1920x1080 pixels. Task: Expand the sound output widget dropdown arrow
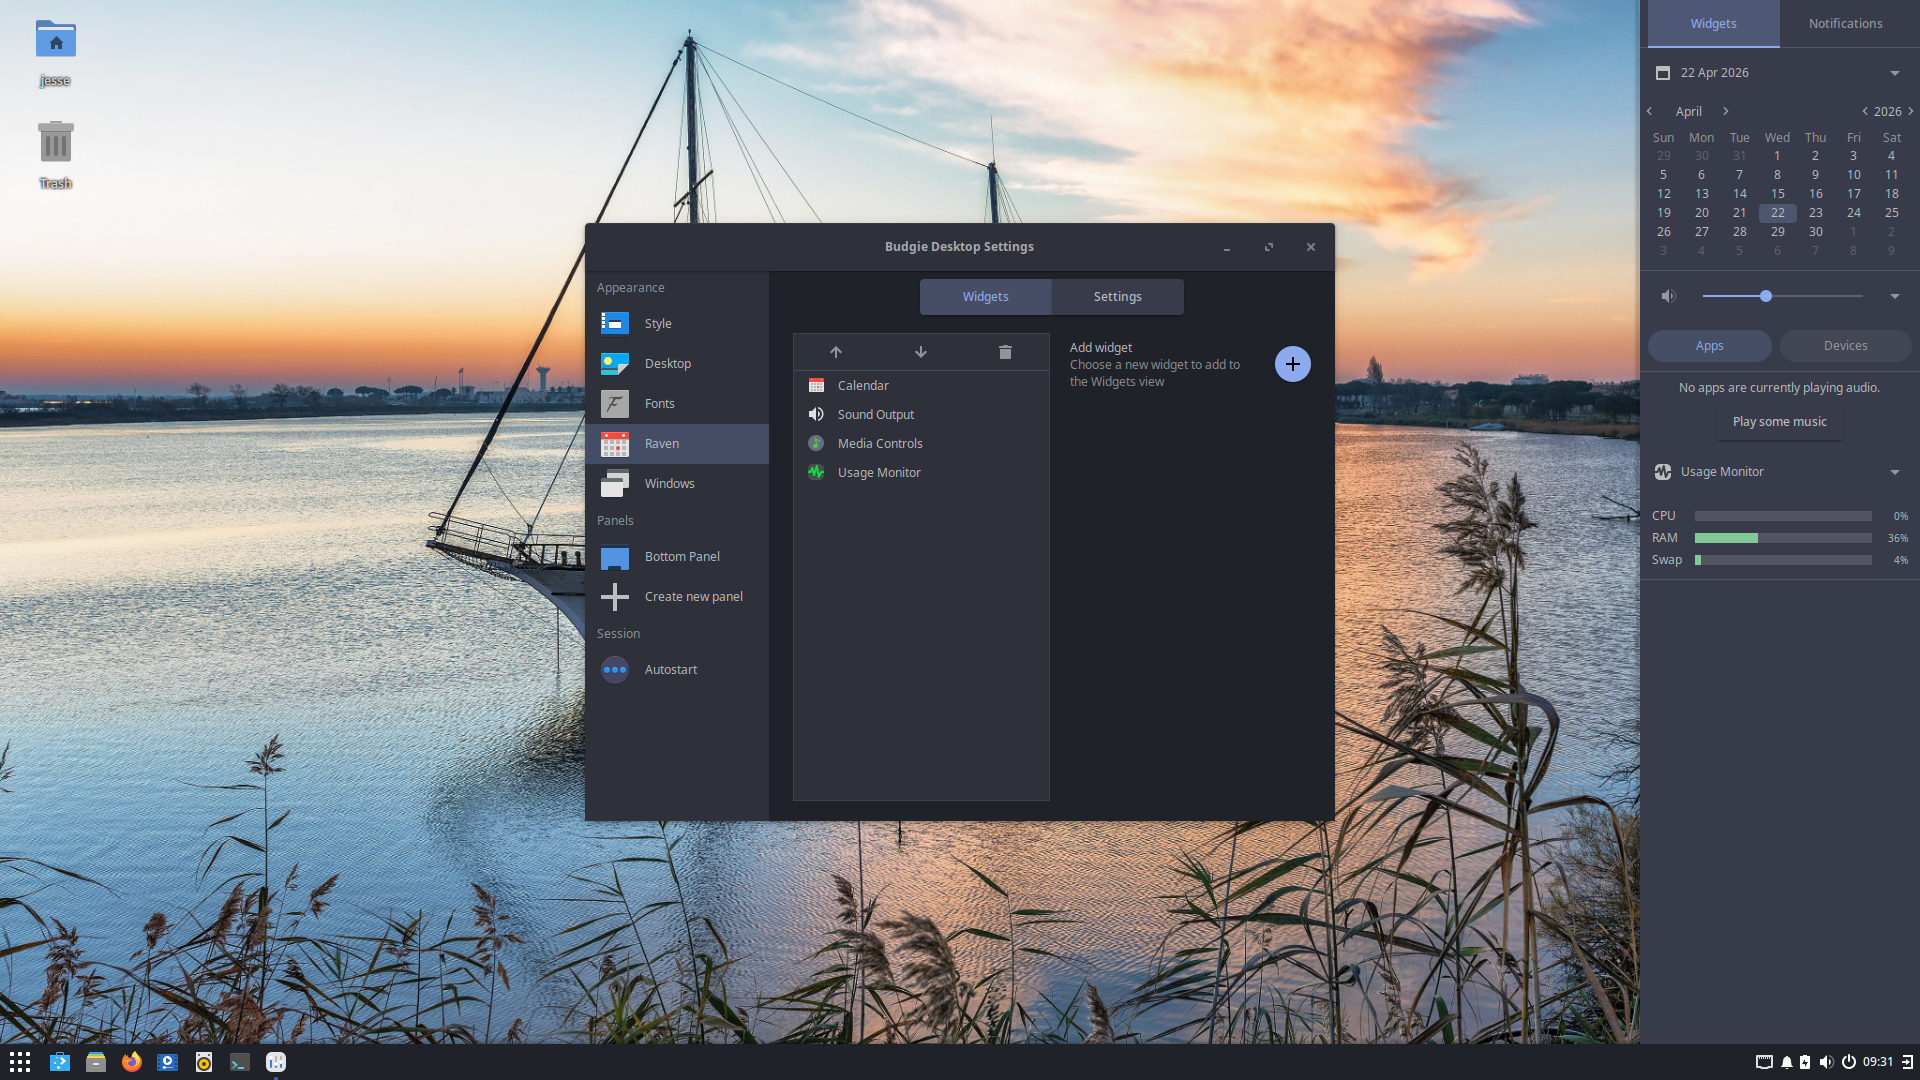[1894, 296]
